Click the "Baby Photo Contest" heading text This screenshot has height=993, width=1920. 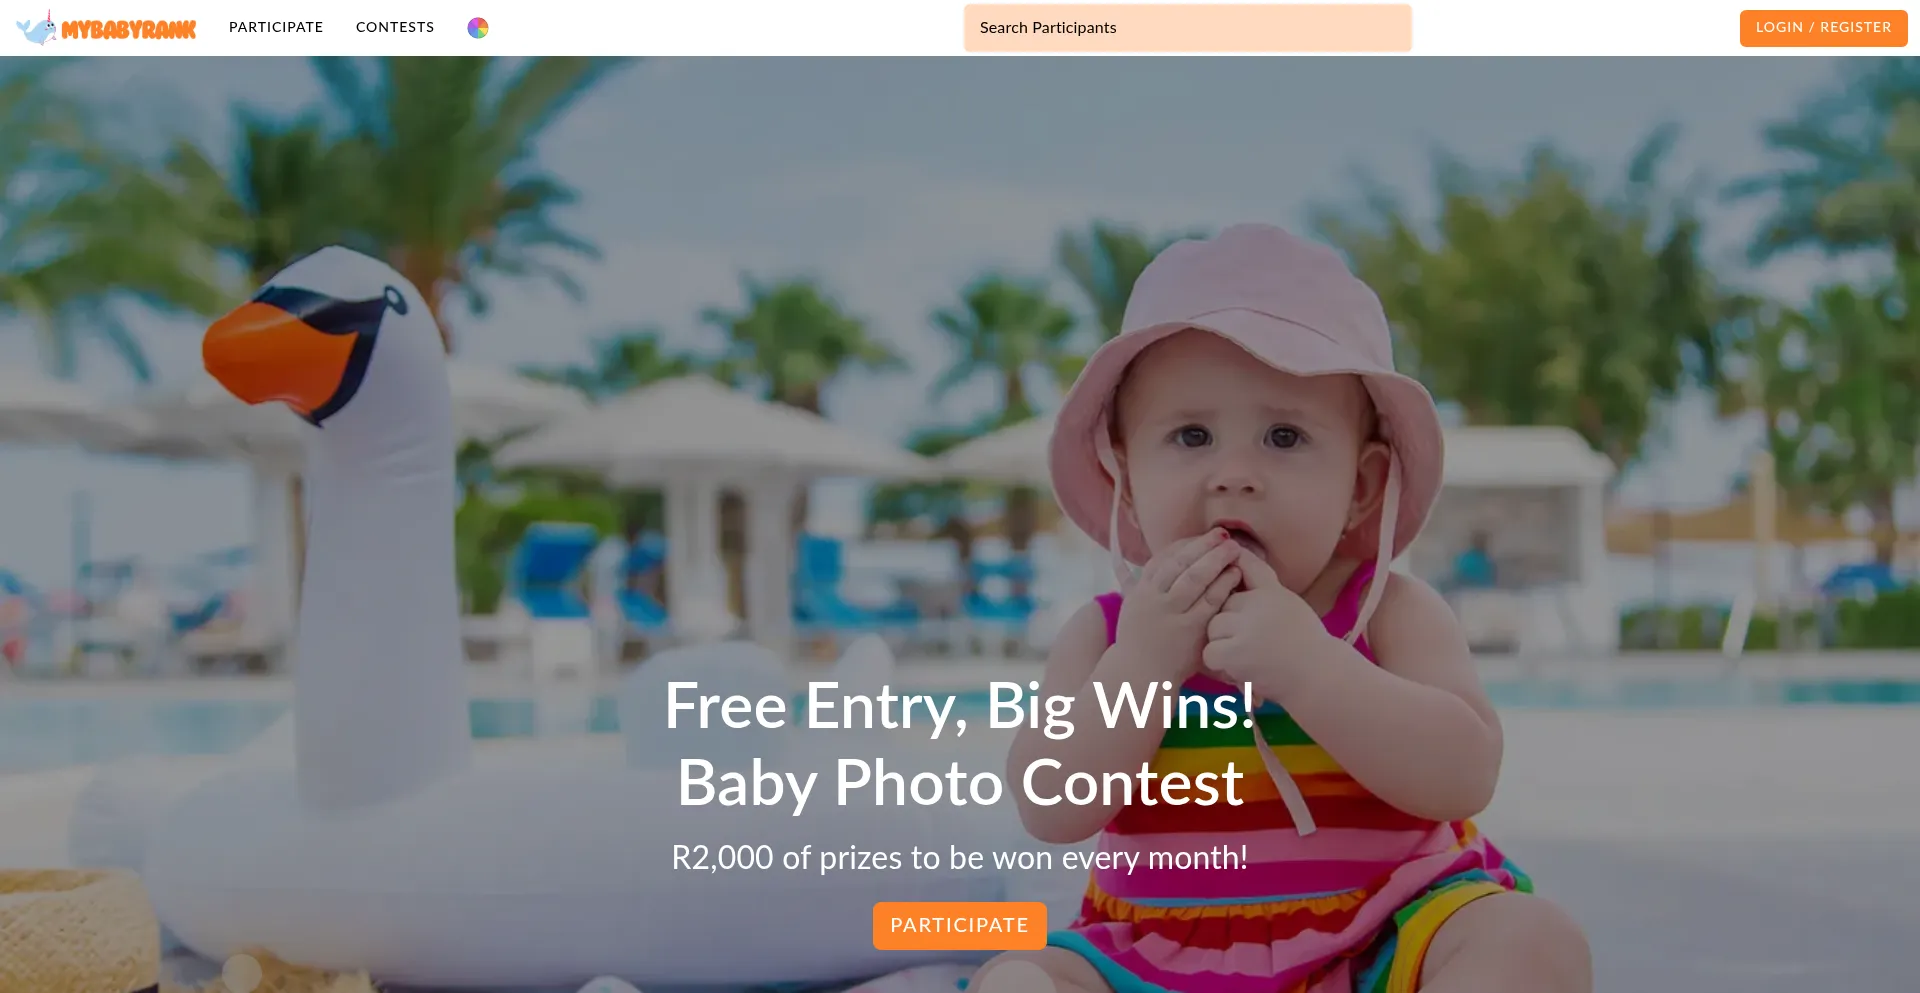click(x=960, y=783)
